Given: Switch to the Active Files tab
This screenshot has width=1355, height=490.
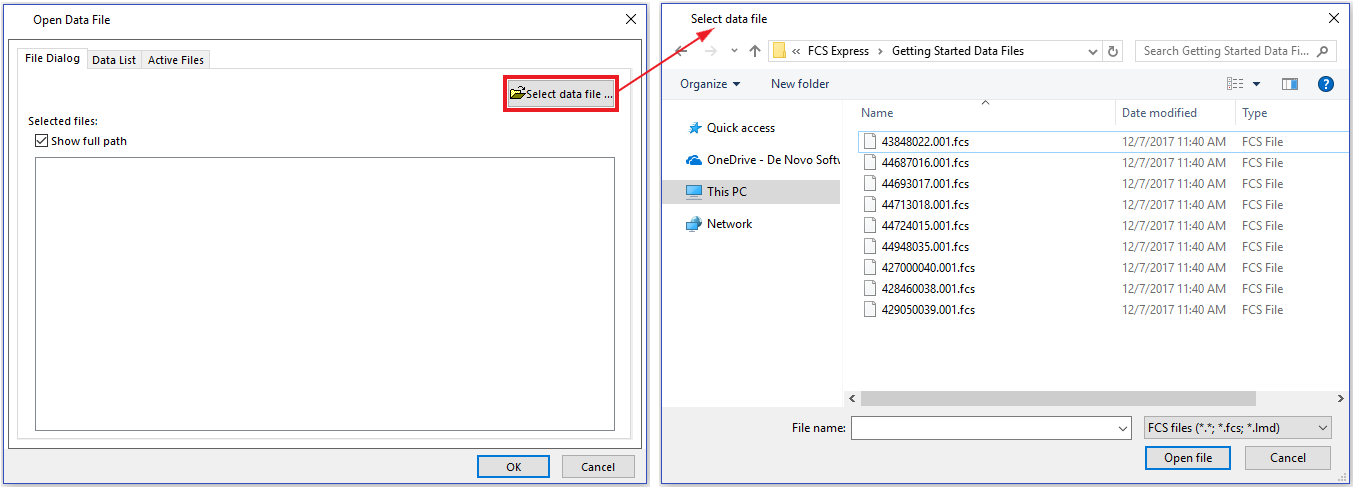Looking at the screenshot, I should click(x=176, y=60).
